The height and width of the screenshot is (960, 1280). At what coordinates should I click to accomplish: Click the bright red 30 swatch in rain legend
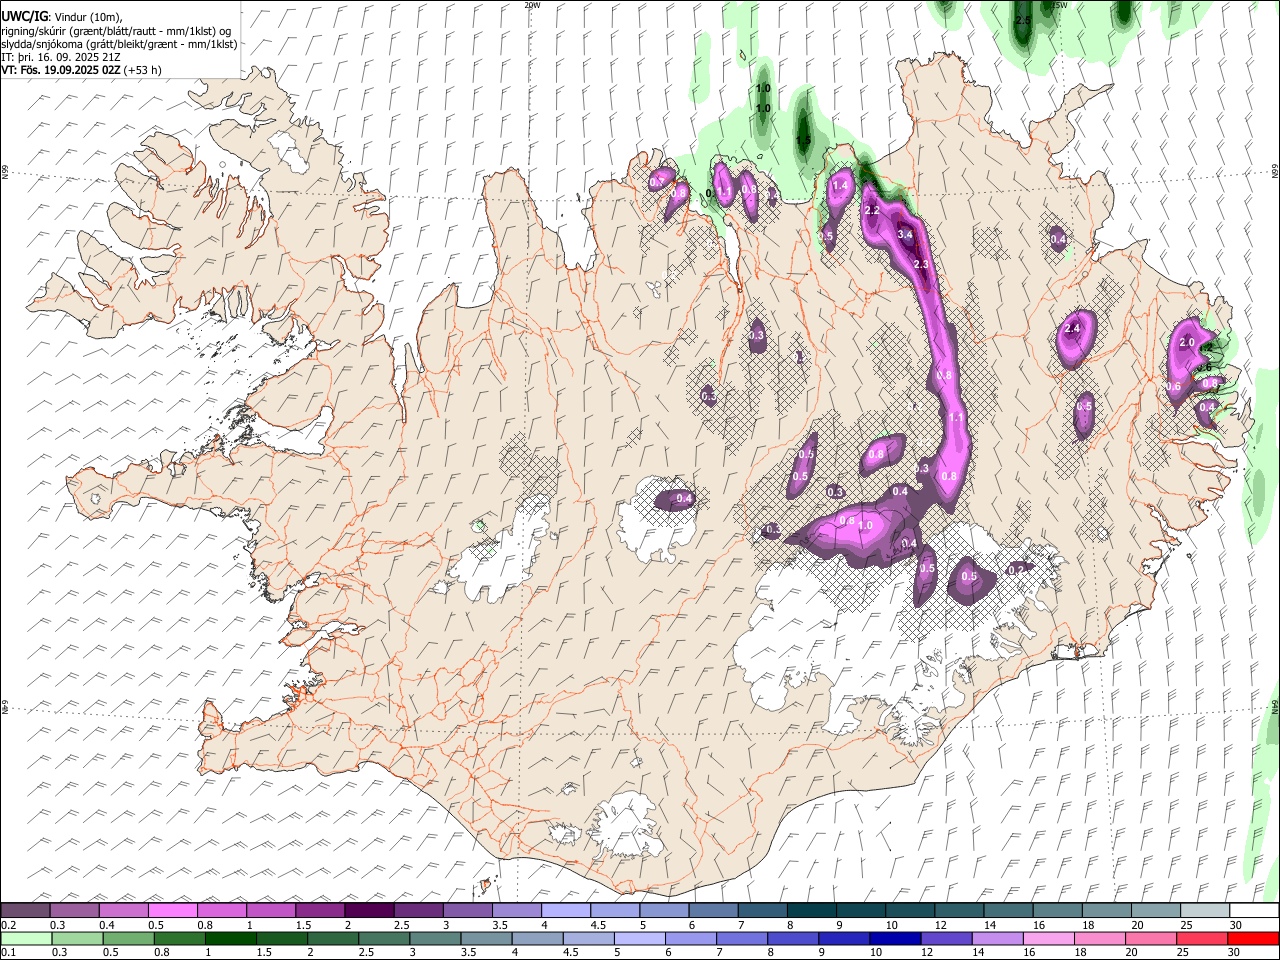tap(1254, 939)
